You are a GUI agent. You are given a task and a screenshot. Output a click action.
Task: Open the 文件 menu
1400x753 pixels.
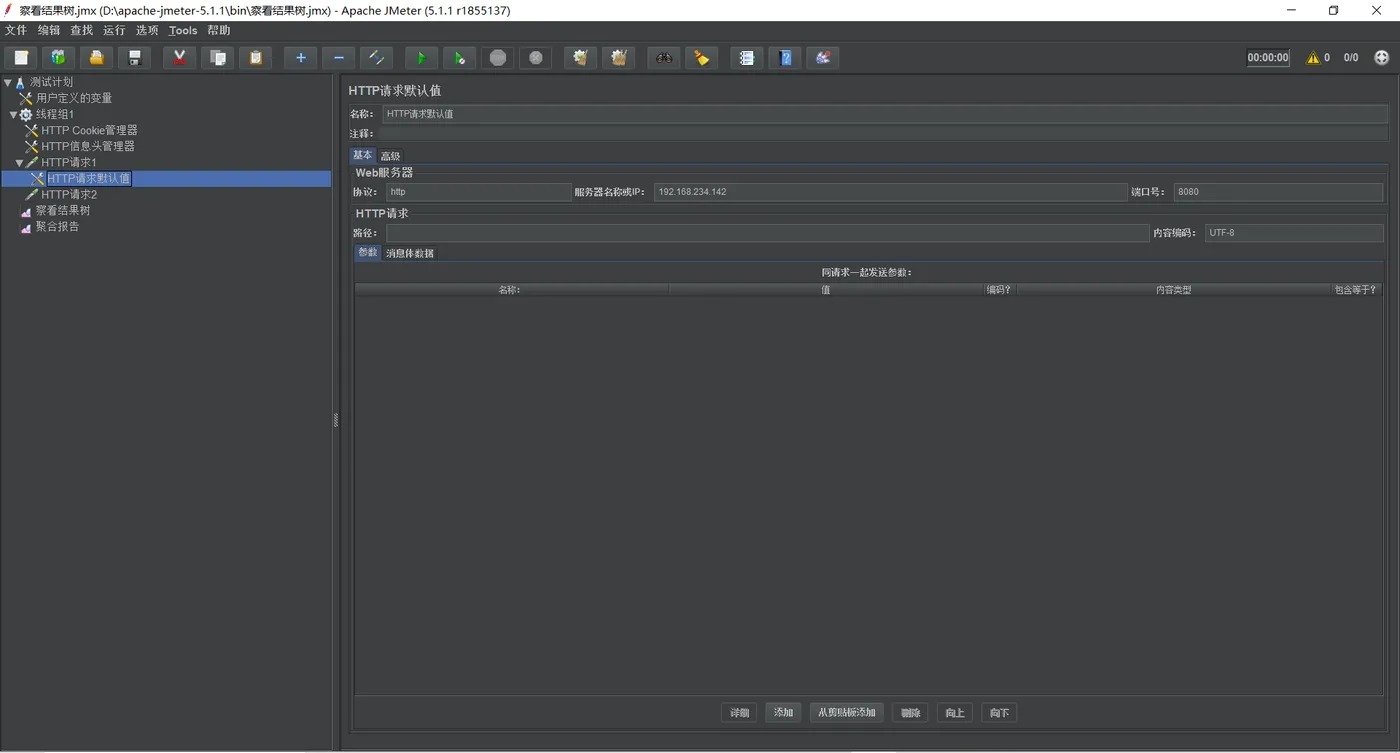pos(16,30)
